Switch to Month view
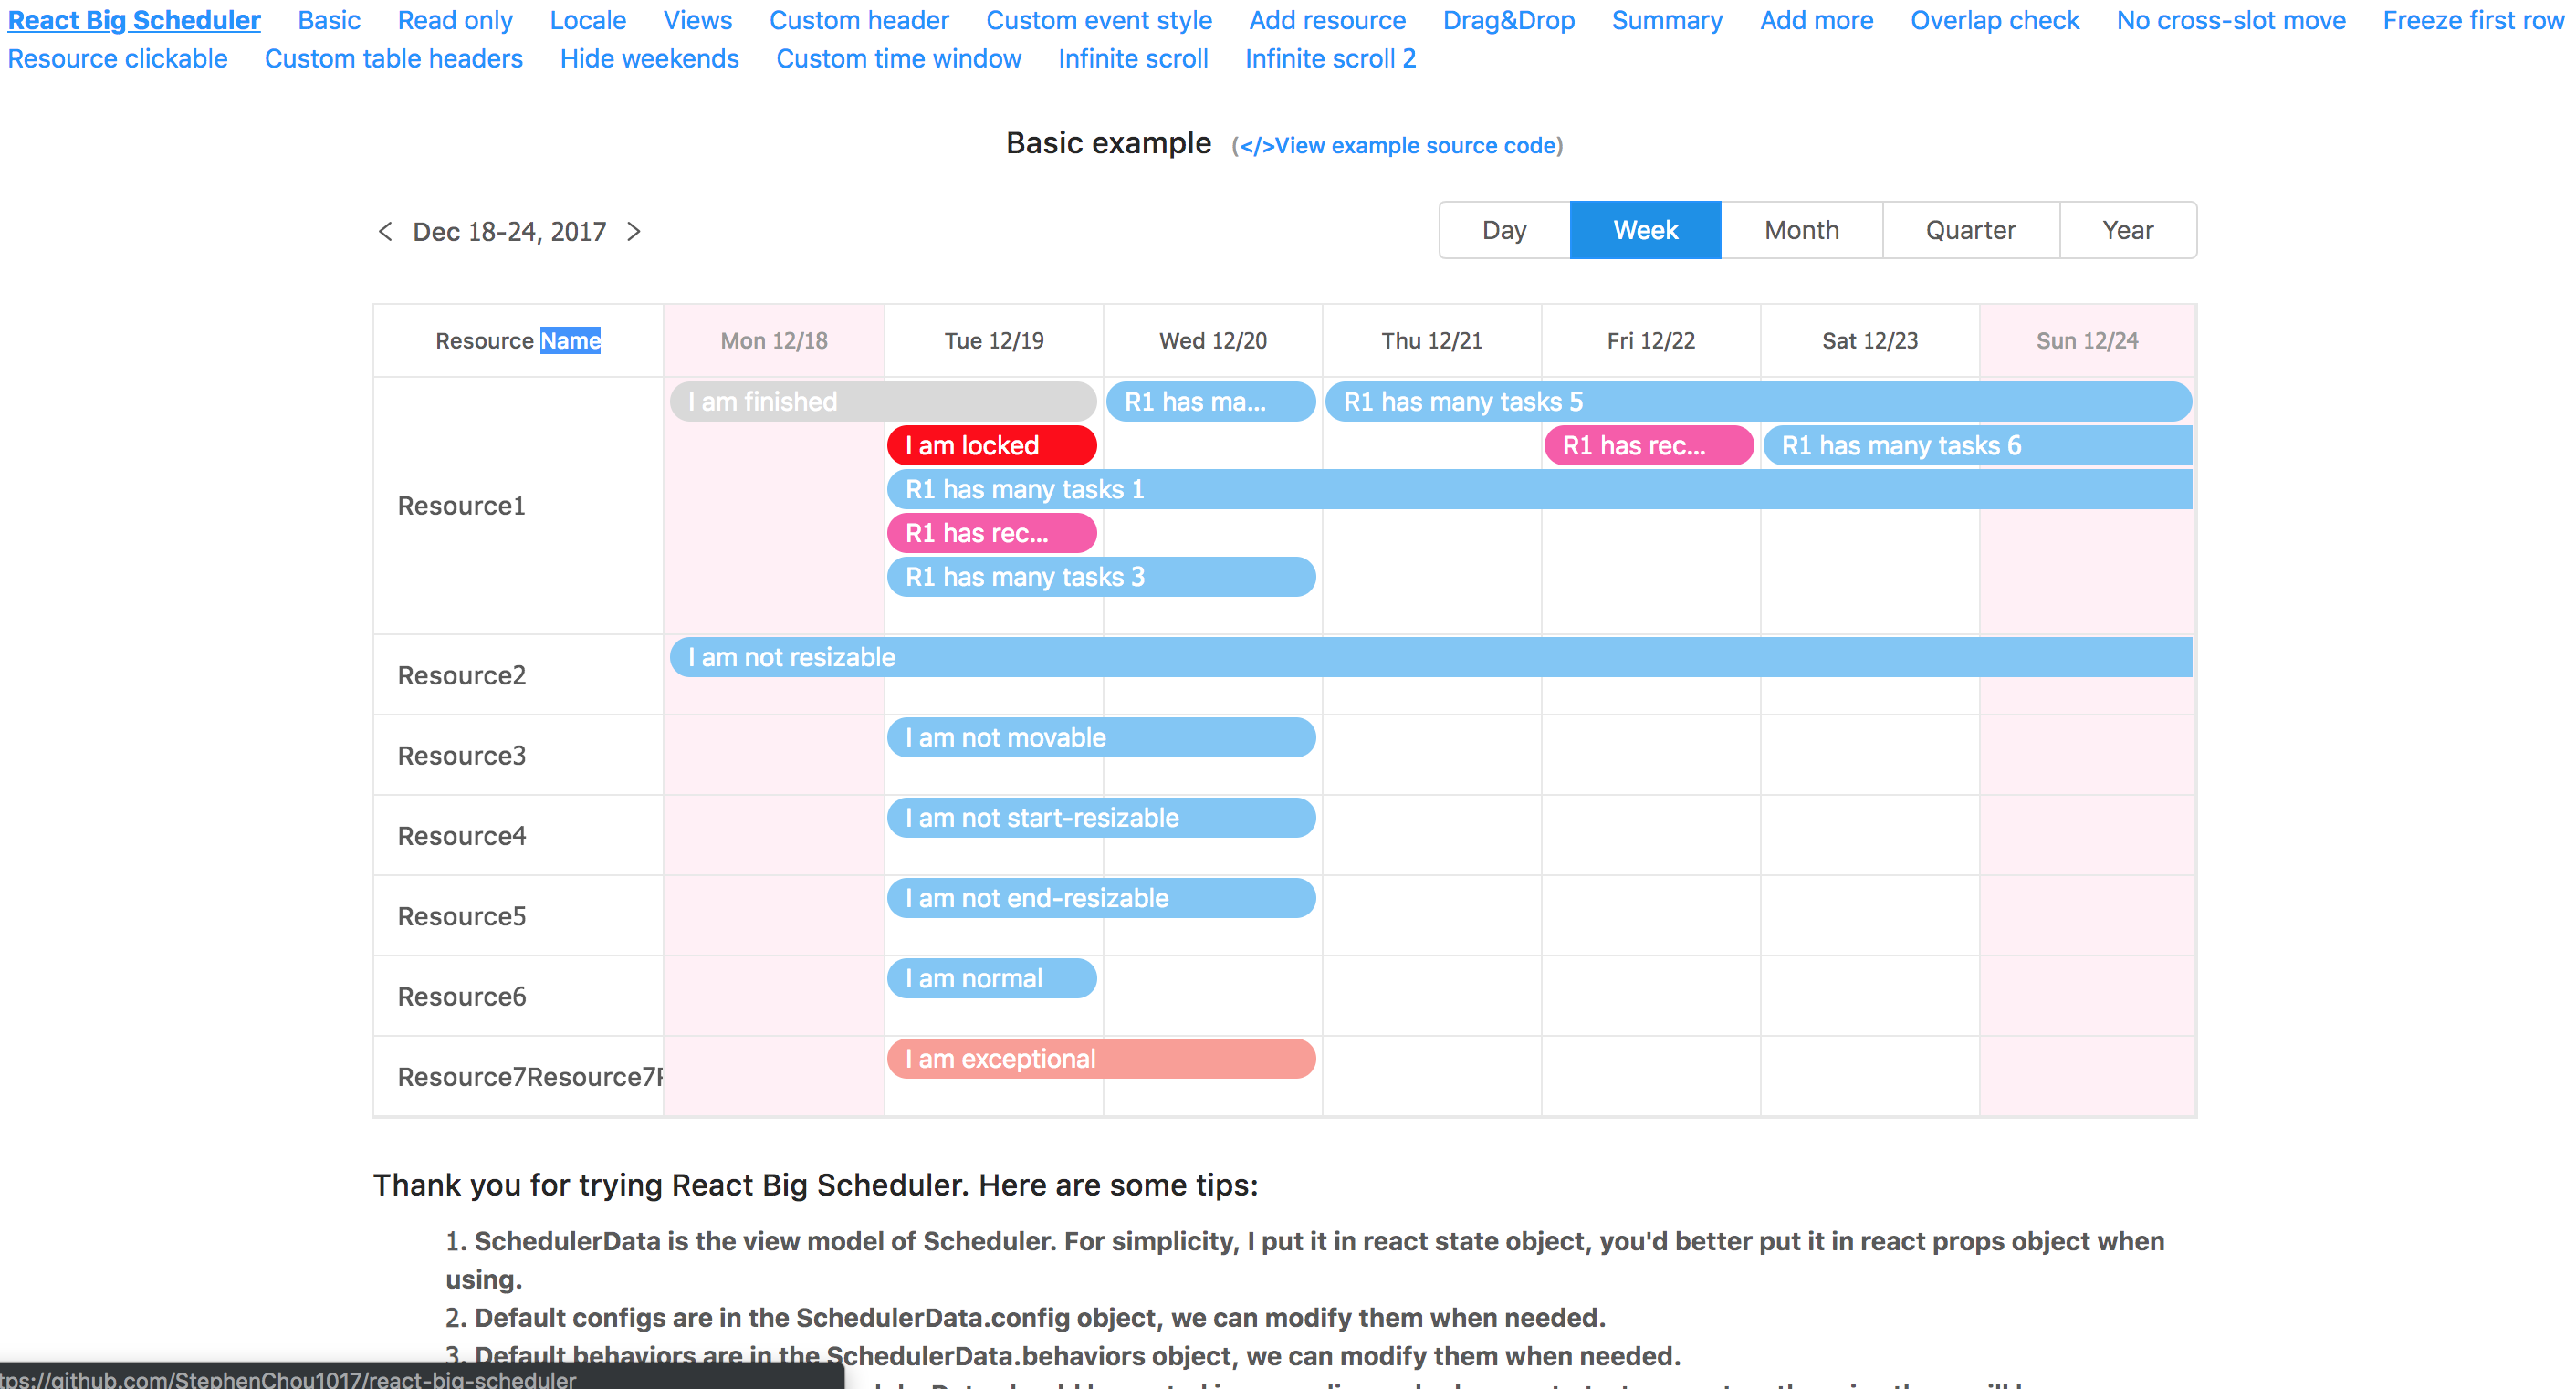This screenshot has width=2576, height=1389. pos(1801,229)
